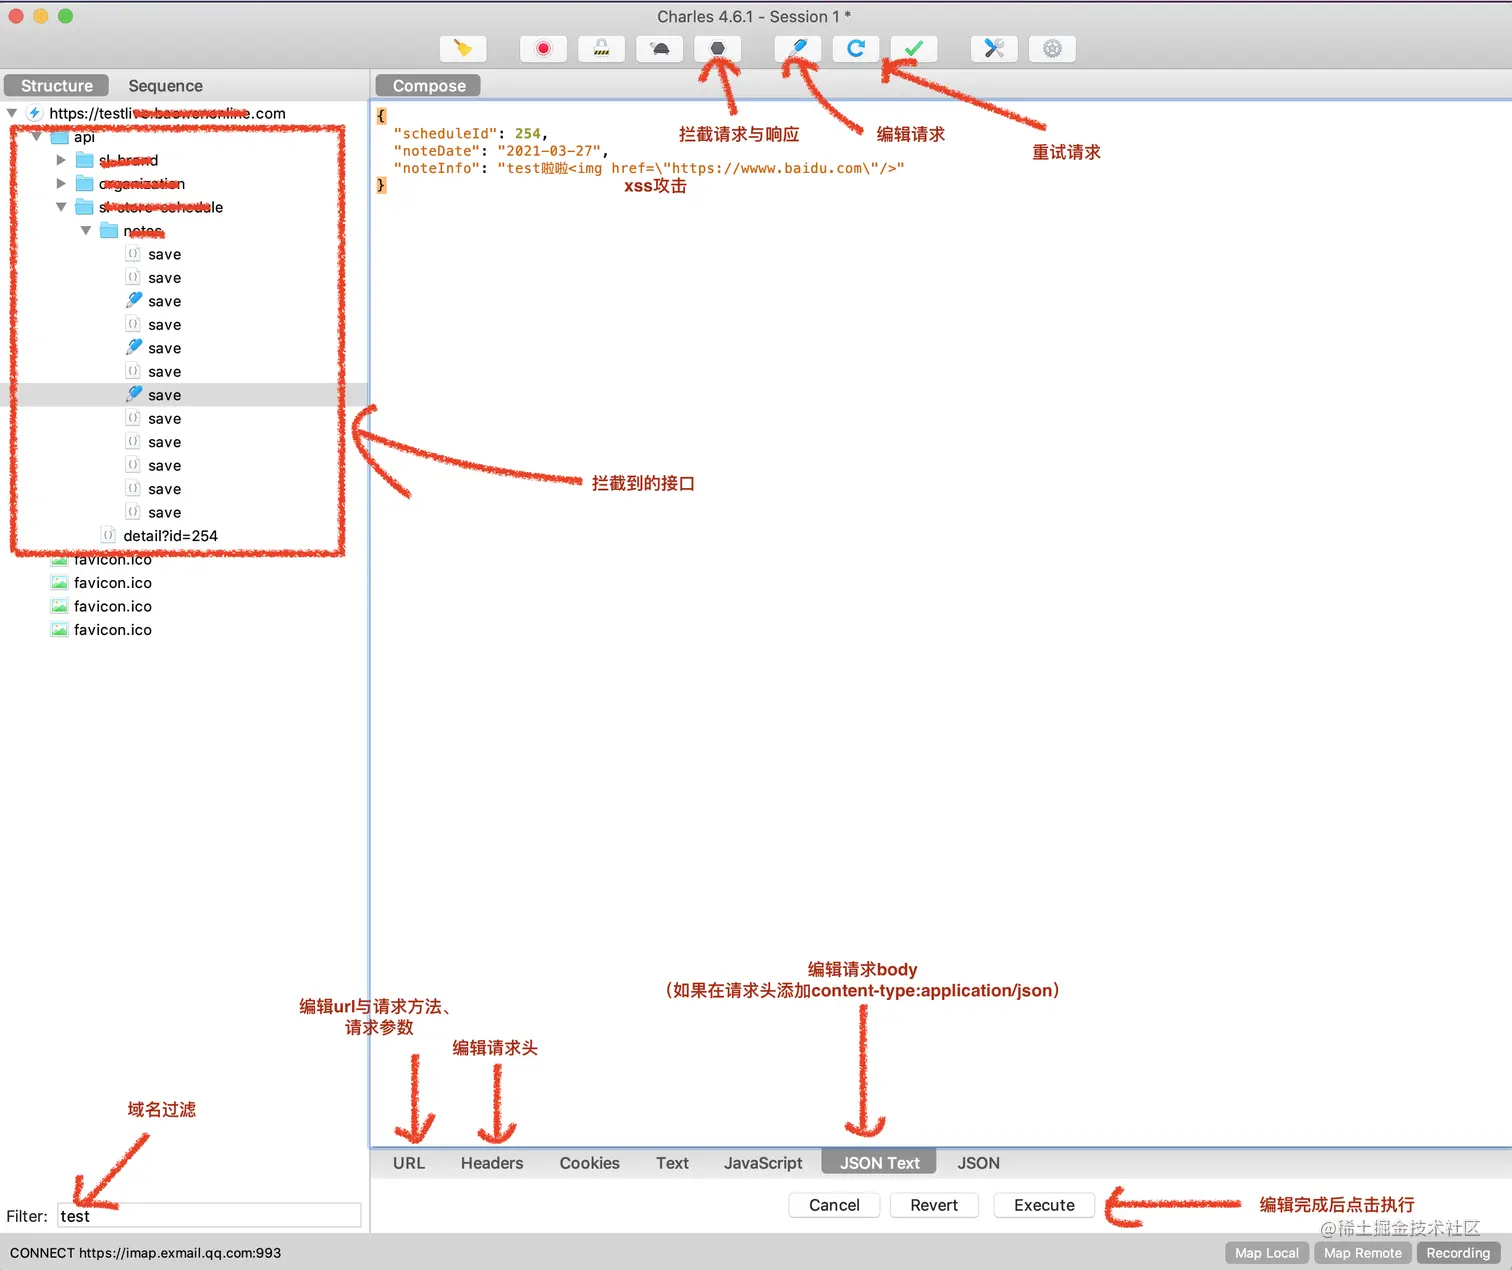1512x1270 pixels.
Task: Open the JSON tab
Action: (978, 1163)
